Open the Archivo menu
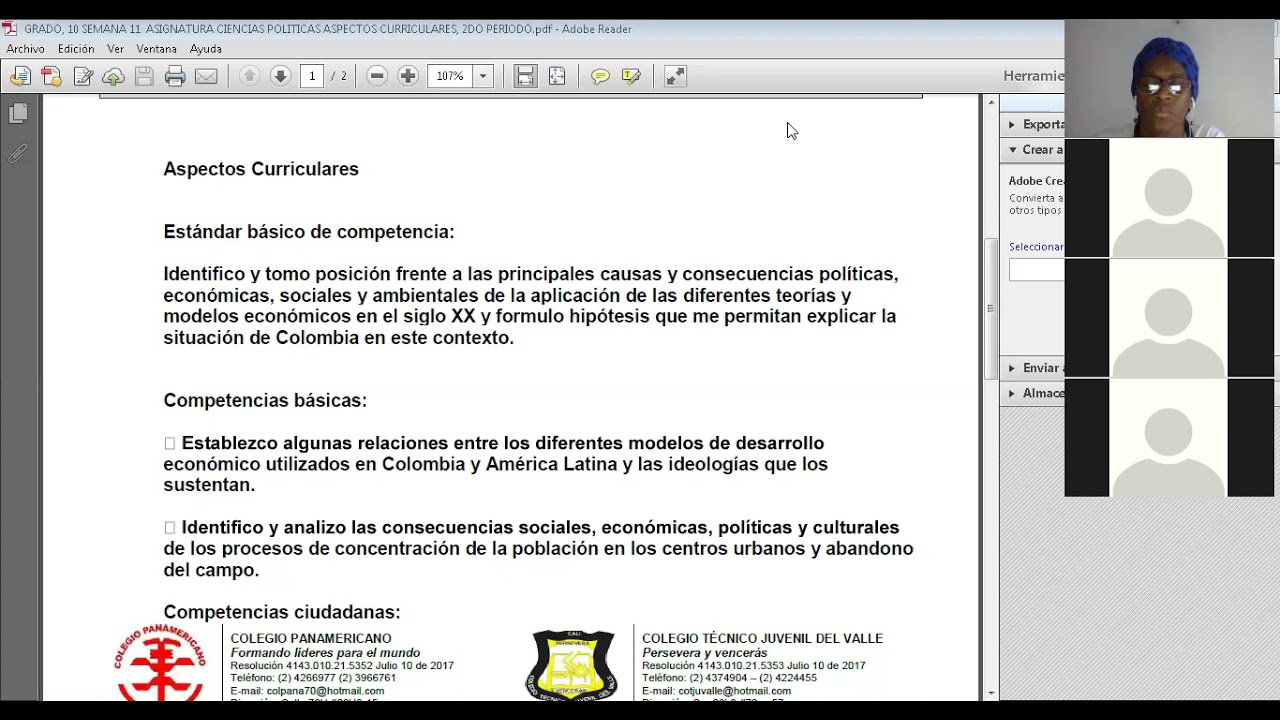The width and height of the screenshot is (1280, 720). pyautogui.click(x=26, y=49)
